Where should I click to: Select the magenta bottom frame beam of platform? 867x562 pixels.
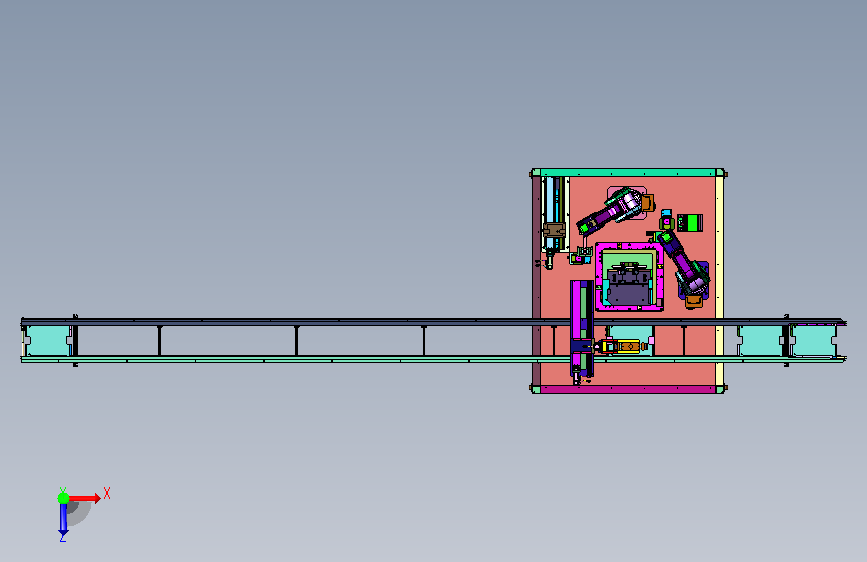tap(628, 389)
